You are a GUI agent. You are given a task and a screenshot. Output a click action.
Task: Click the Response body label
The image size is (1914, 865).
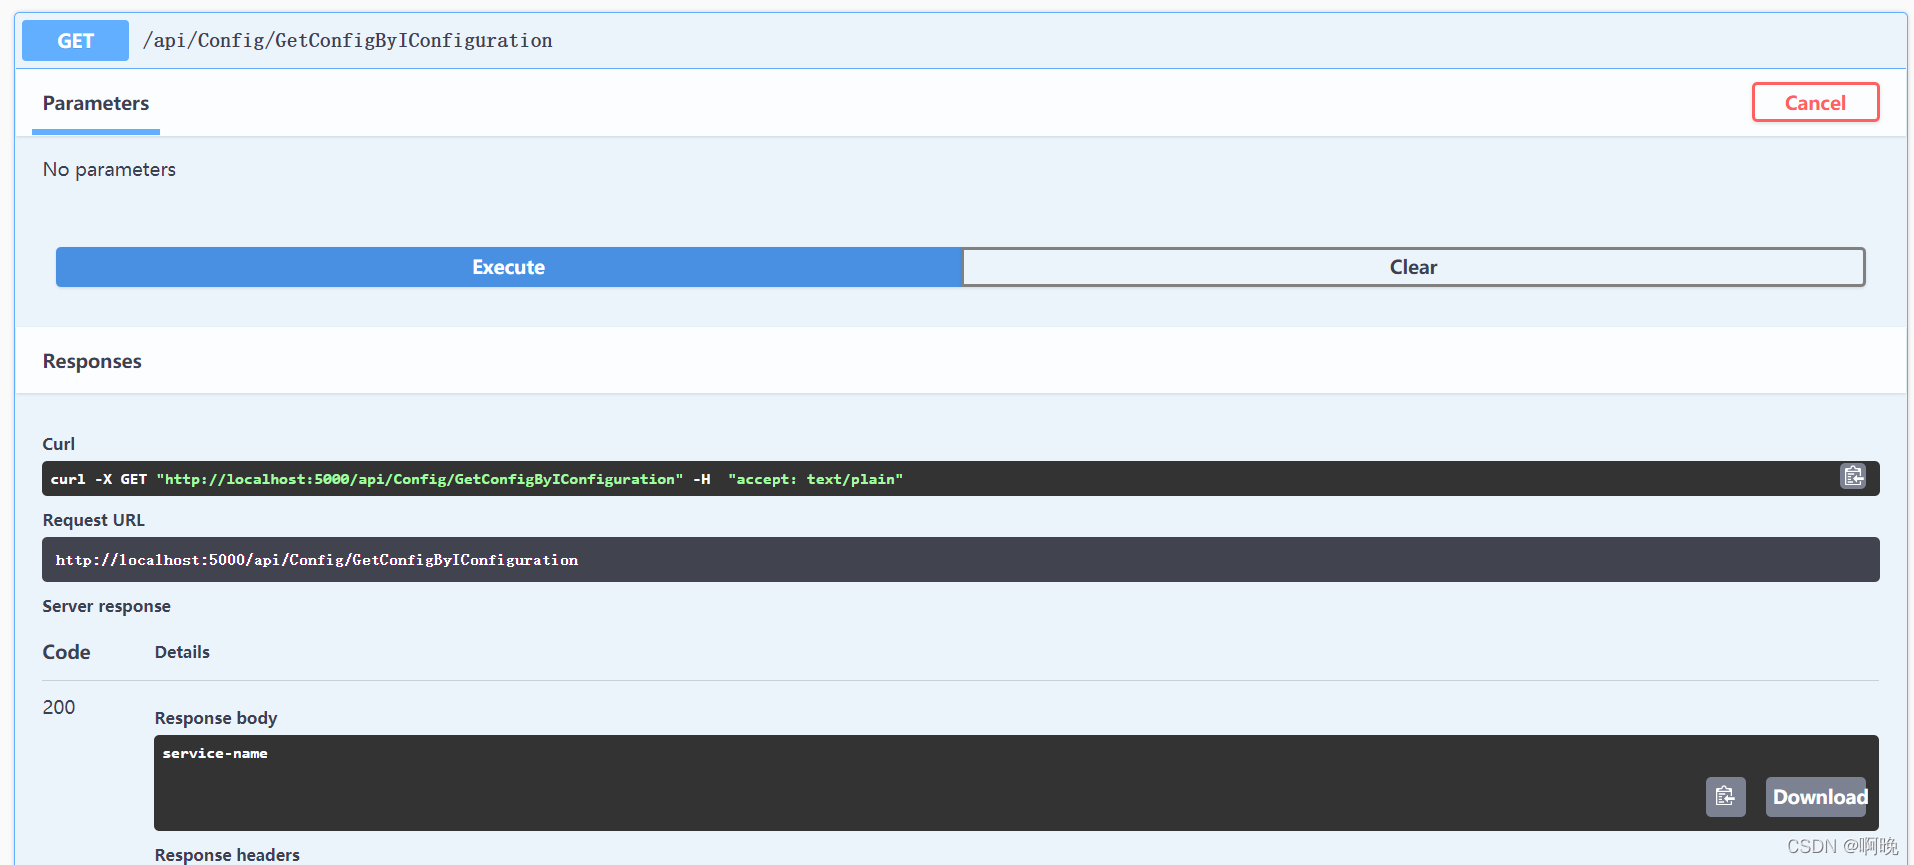pos(216,718)
